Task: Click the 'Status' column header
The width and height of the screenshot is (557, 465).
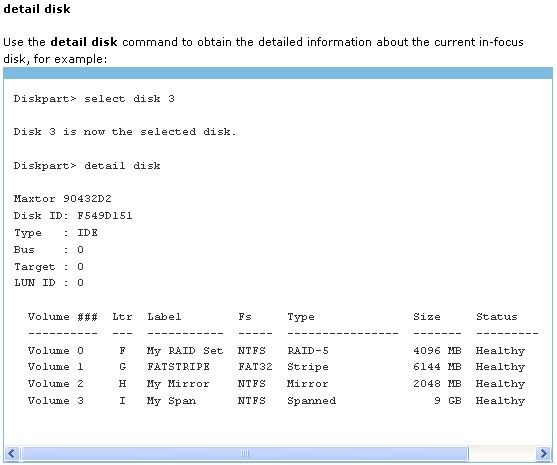Action: [497, 317]
